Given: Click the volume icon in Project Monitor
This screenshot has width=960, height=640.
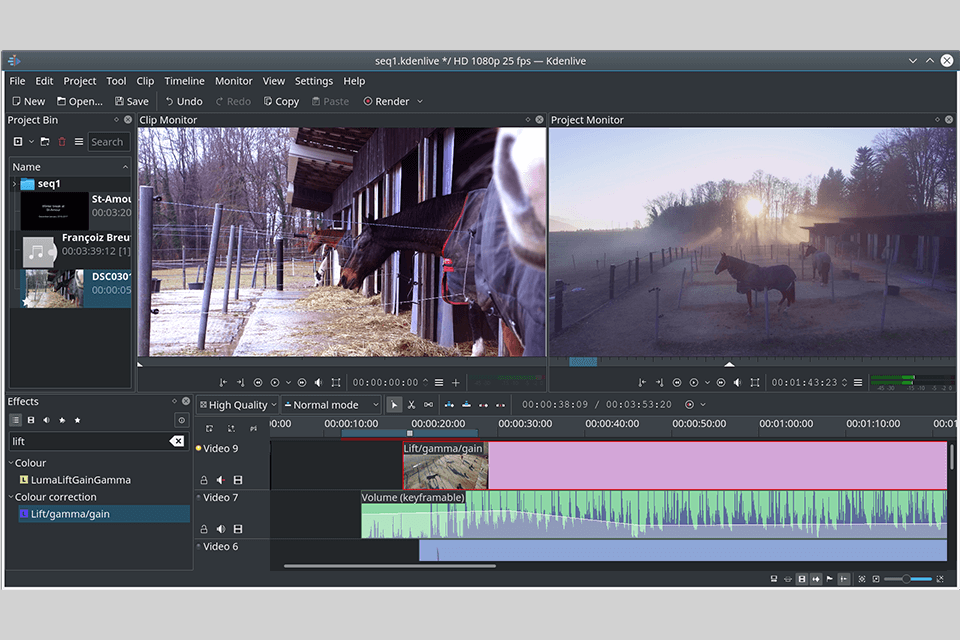Looking at the screenshot, I should pyautogui.click(x=738, y=383).
